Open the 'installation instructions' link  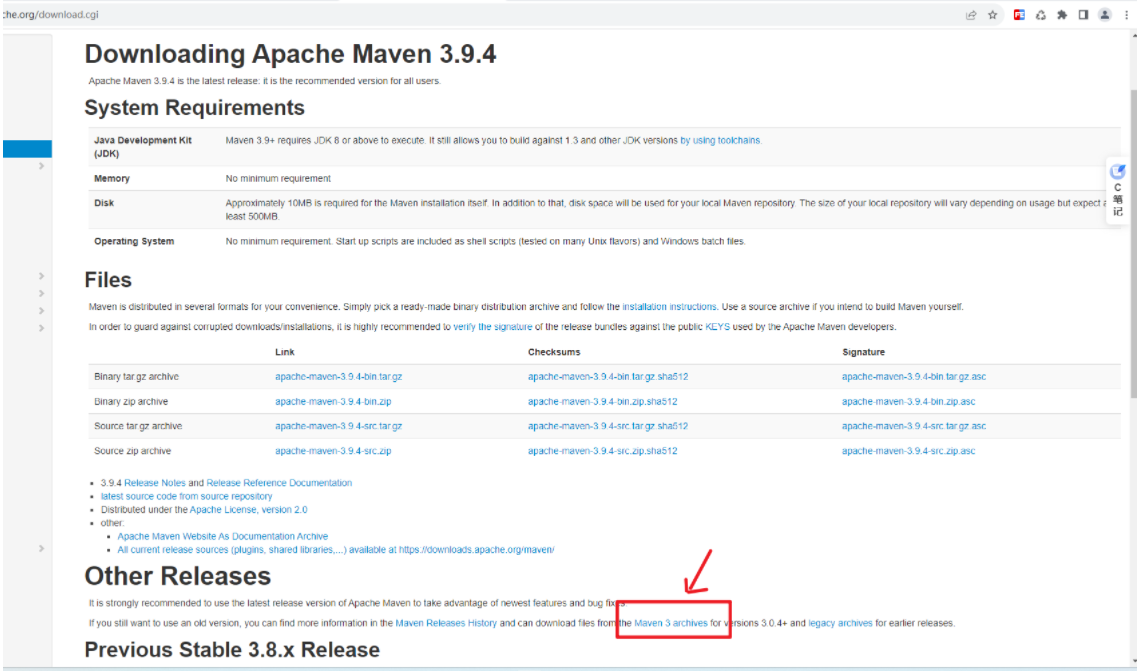coord(669,307)
